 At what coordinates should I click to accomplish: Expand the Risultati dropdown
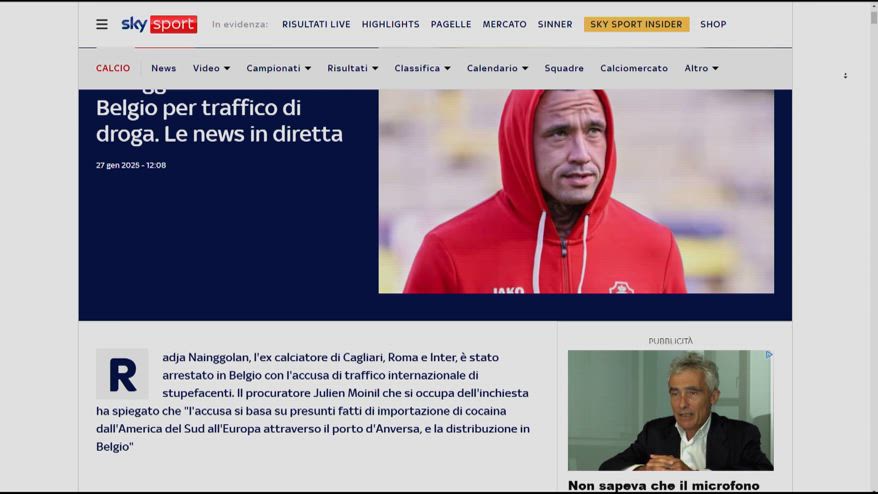coord(352,68)
